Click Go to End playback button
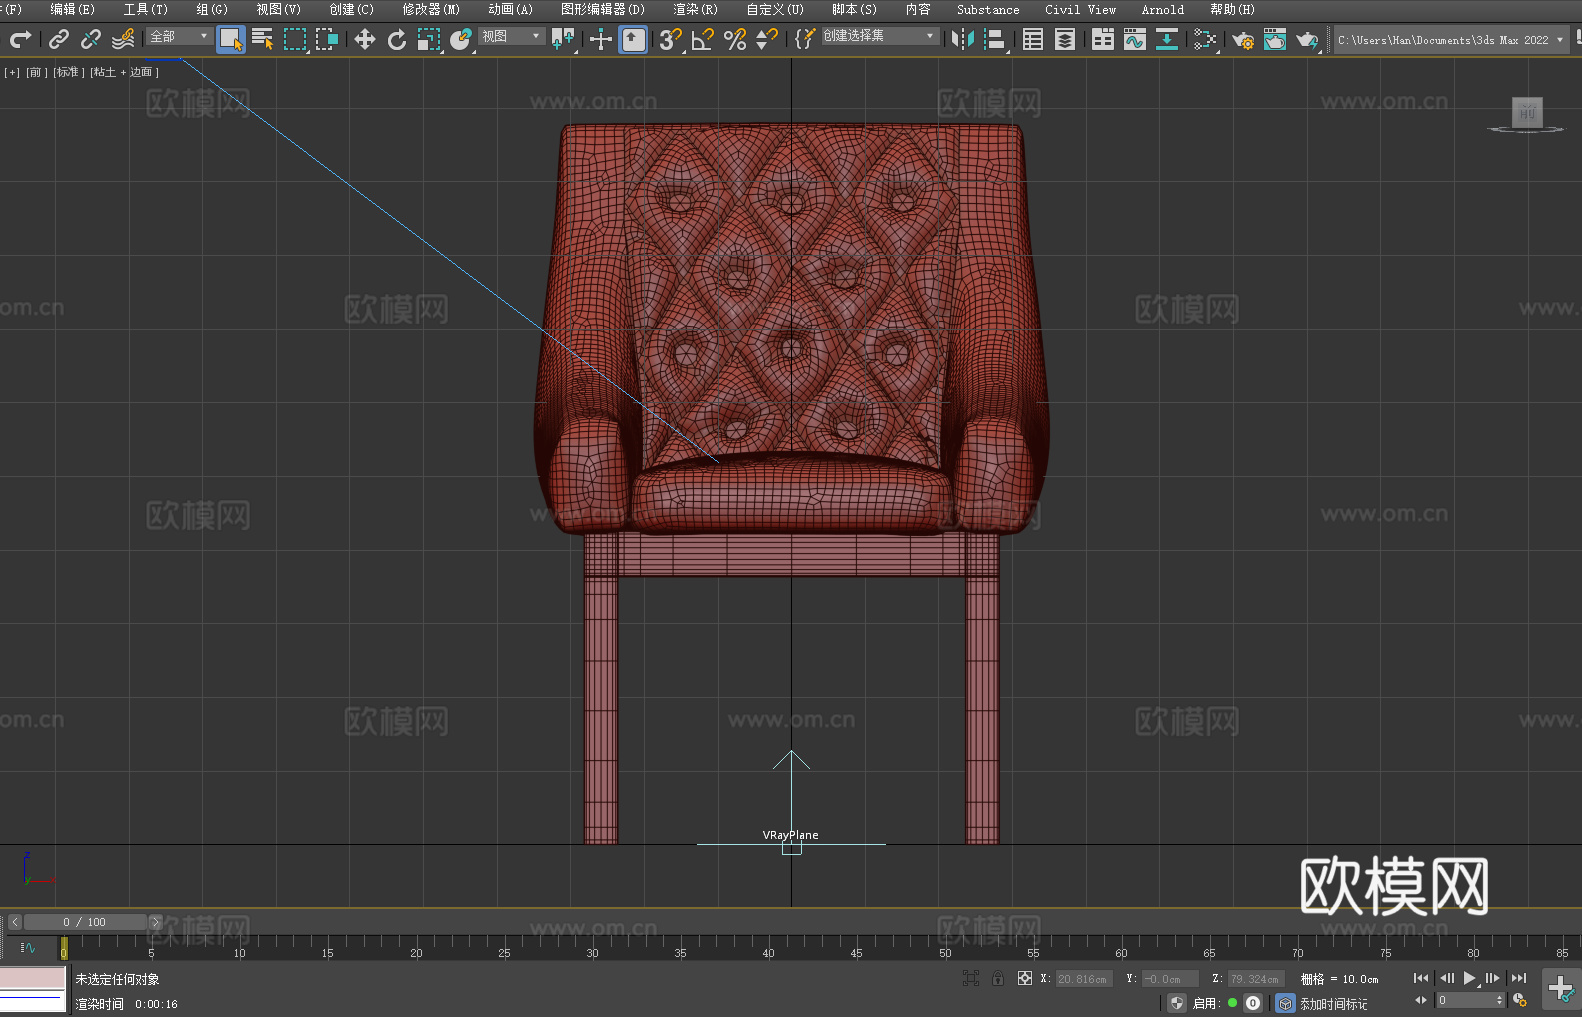Viewport: 1582px width, 1017px height. [1519, 978]
